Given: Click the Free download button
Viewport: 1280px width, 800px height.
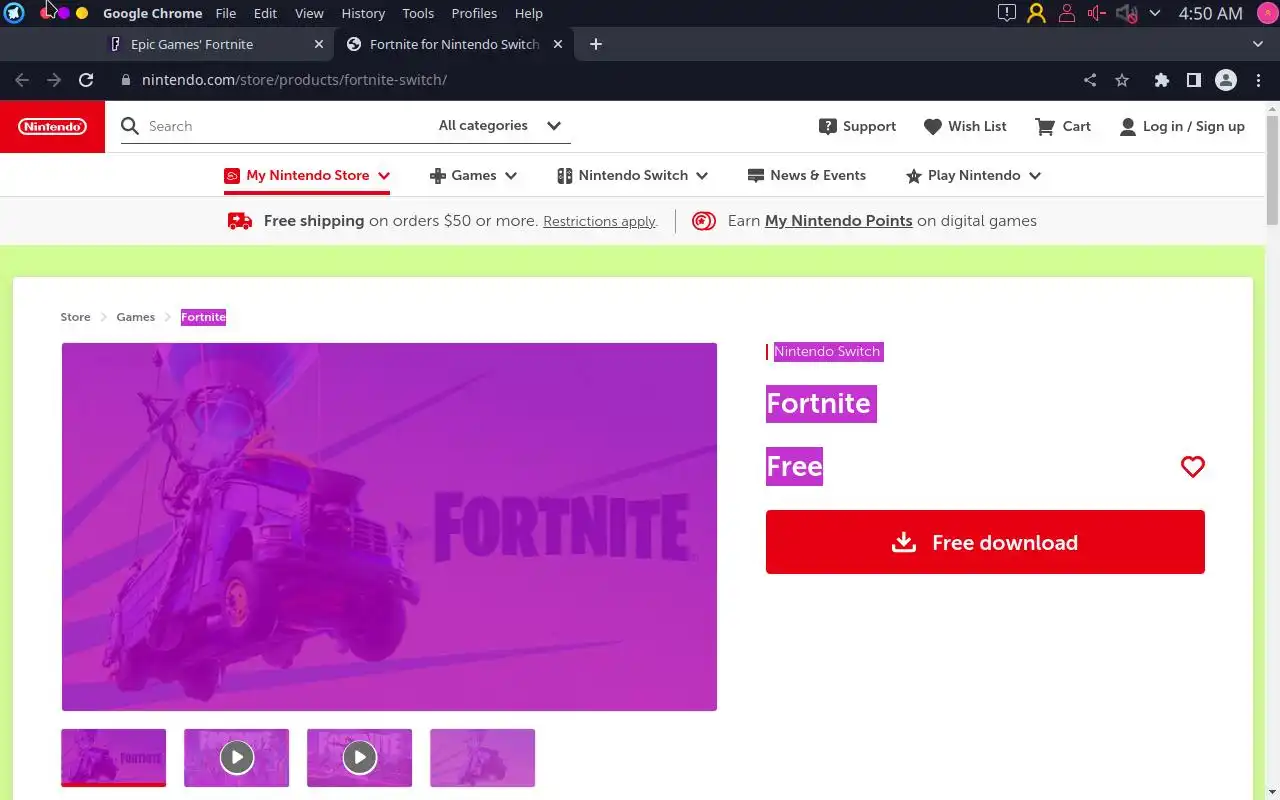Looking at the screenshot, I should click(x=985, y=542).
